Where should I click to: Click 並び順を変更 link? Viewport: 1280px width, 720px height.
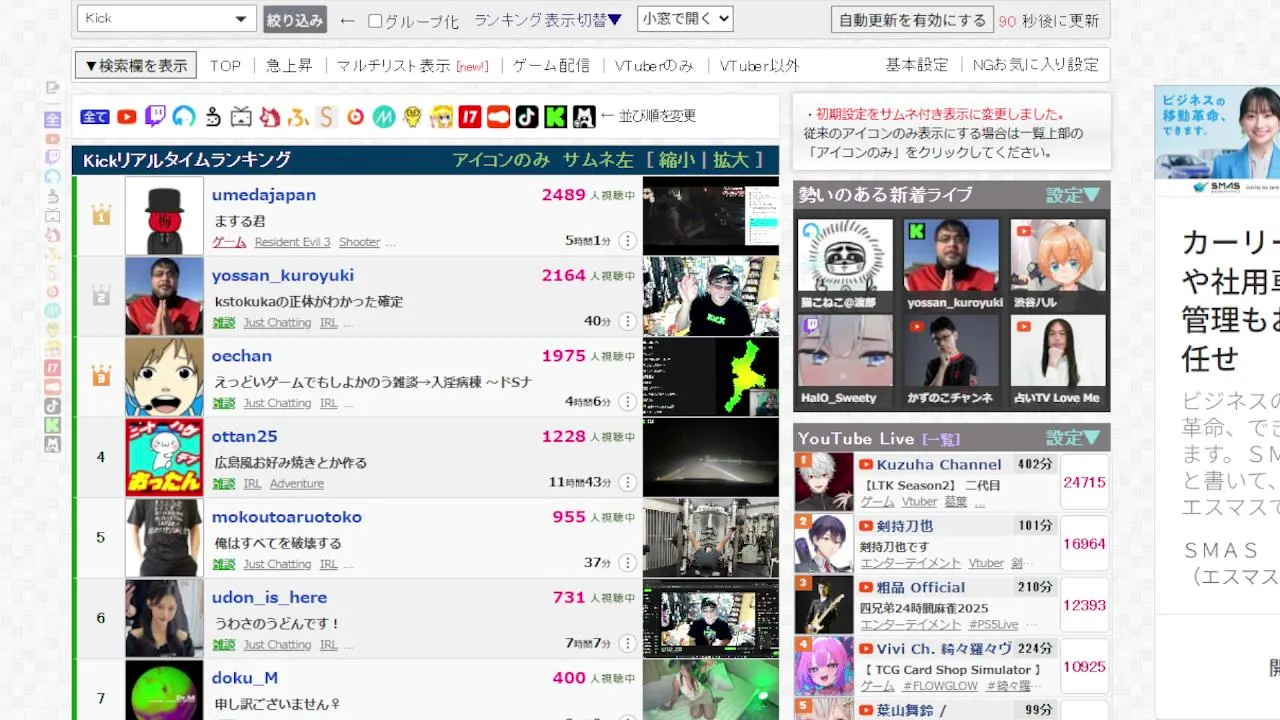point(657,116)
